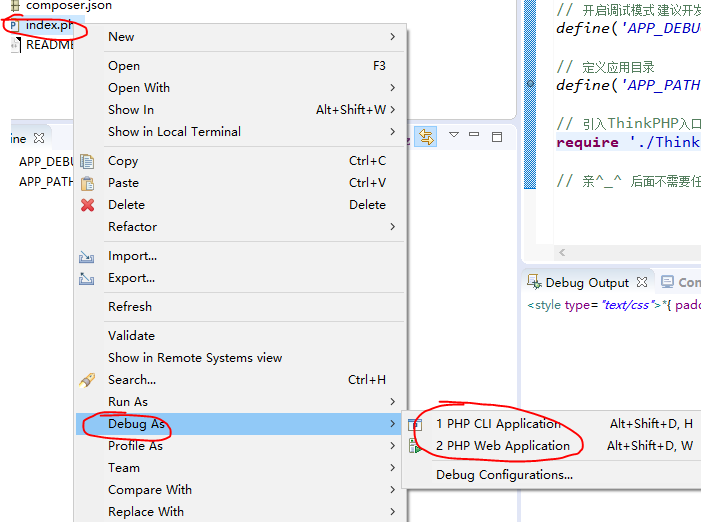Click the index.php file icon
This screenshot has height=522, width=701.
14,25
